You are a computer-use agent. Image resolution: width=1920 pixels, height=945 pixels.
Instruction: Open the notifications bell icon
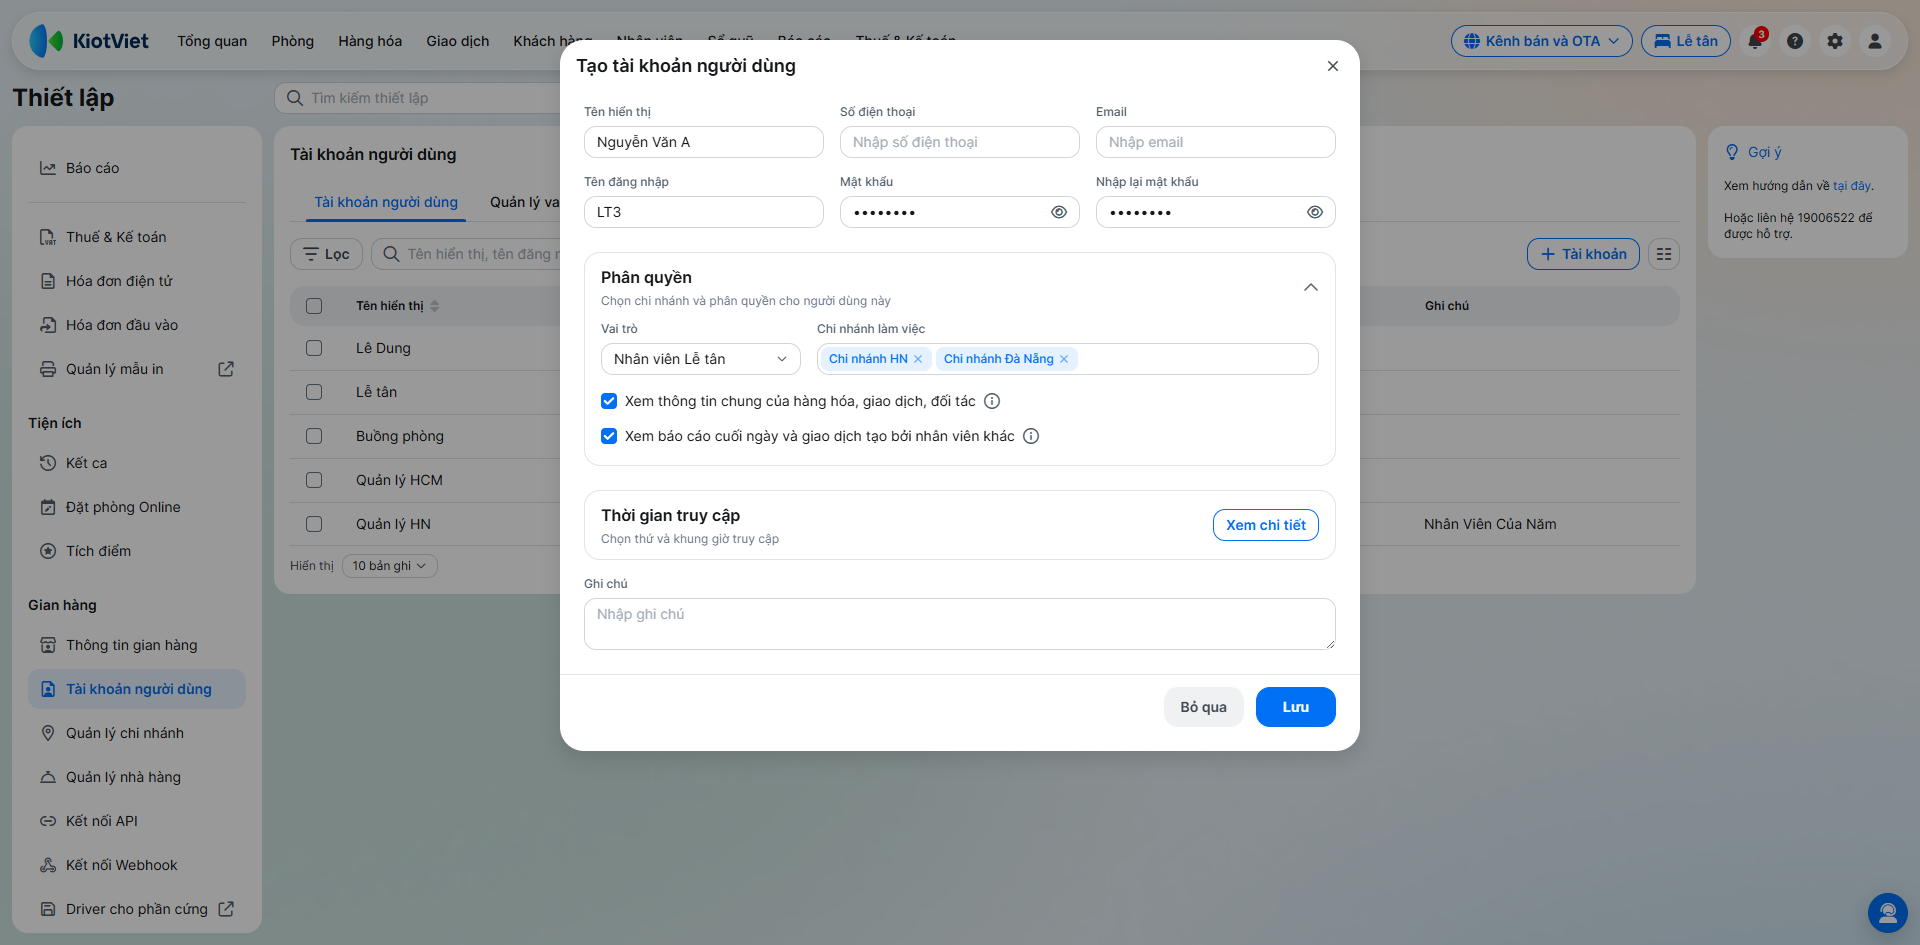point(1755,41)
